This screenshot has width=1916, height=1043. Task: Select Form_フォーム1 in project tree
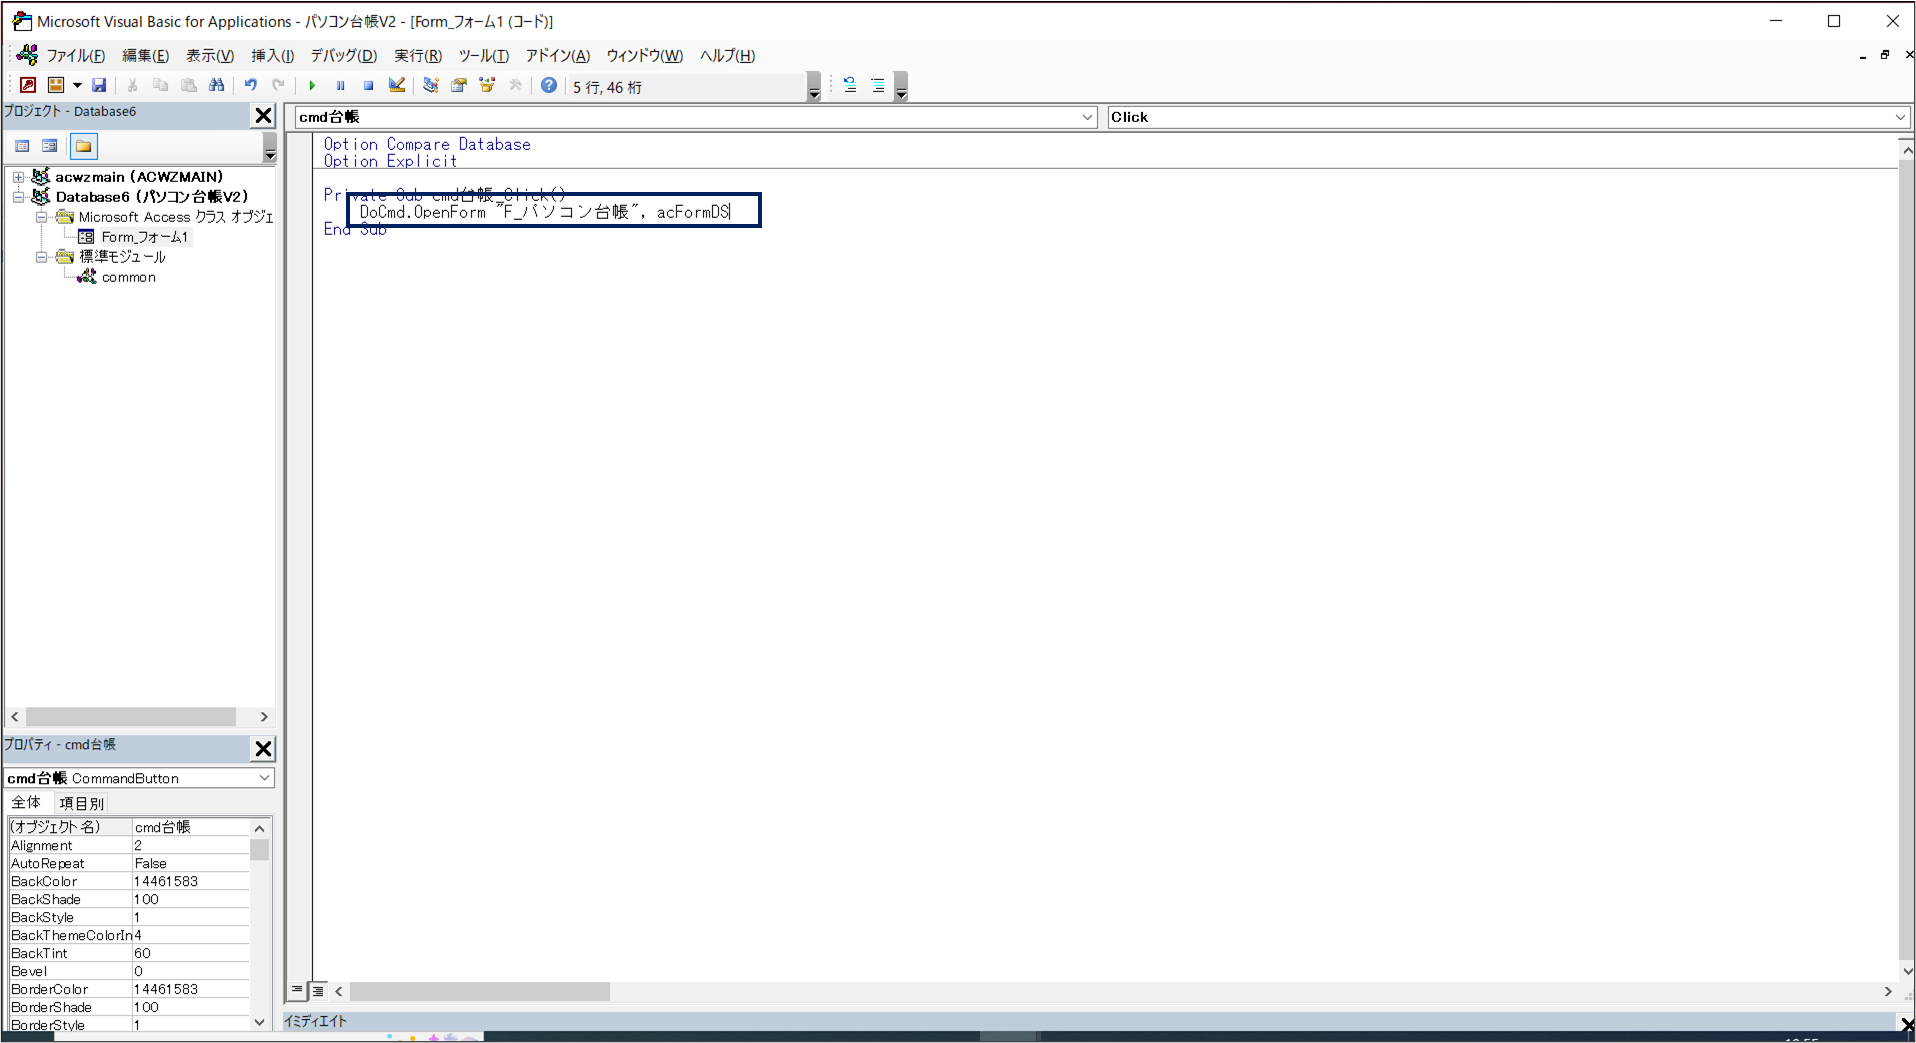click(x=144, y=237)
